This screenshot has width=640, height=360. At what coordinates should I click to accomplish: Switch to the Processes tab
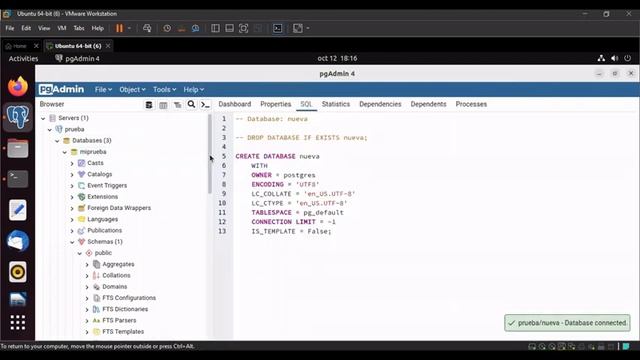pyautogui.click(x=471, y=104)
